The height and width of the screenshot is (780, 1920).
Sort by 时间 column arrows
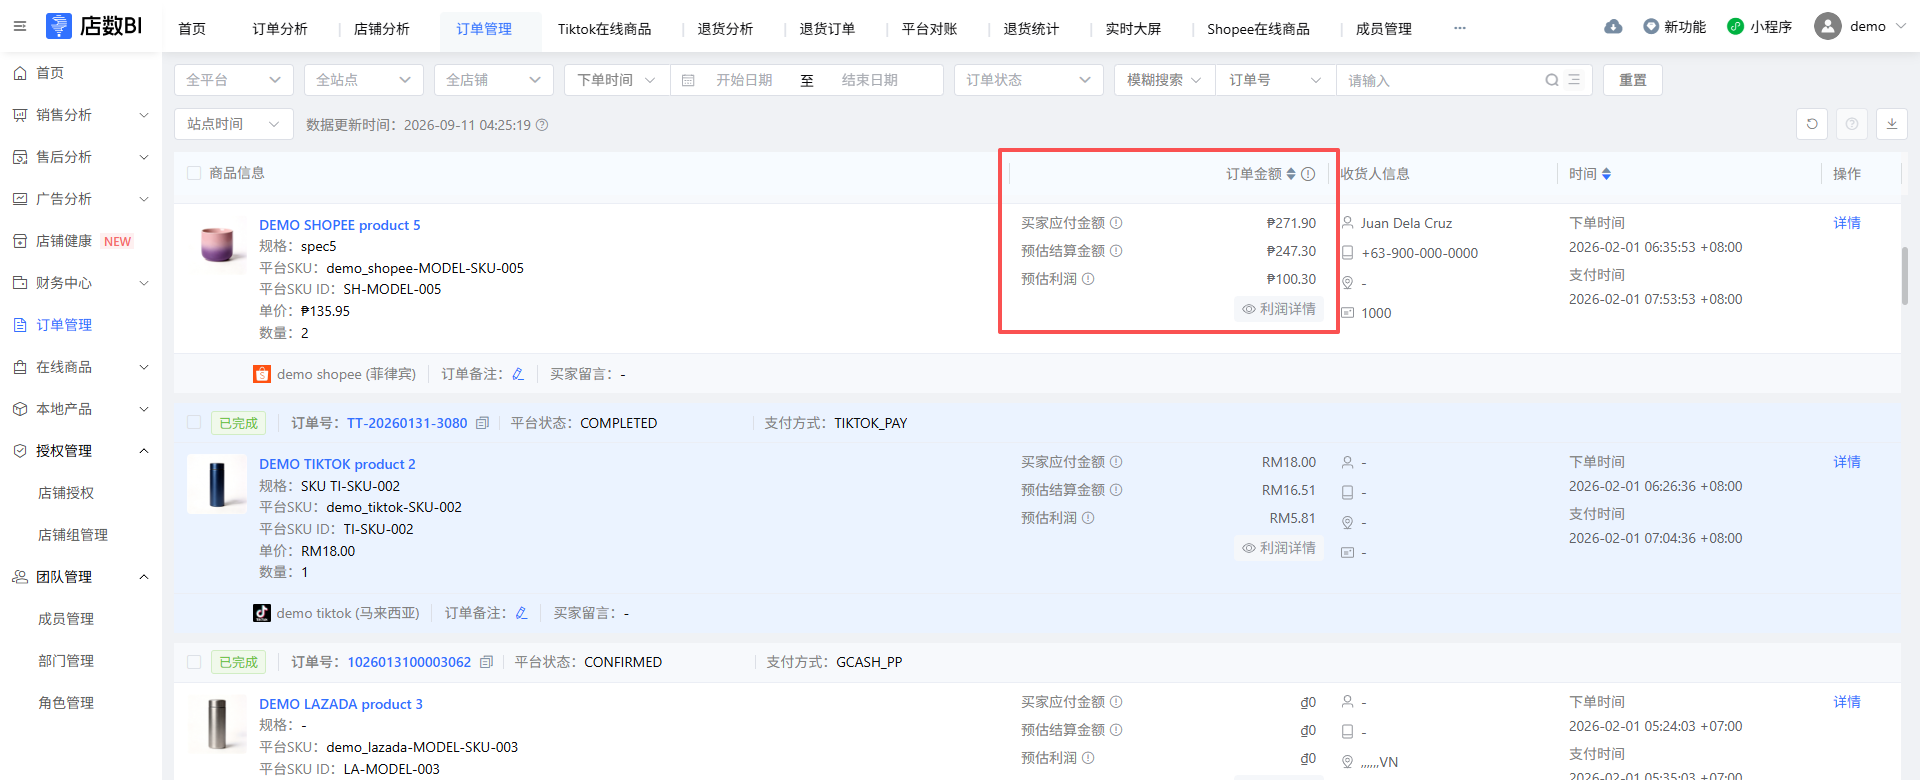pos(1606,174)
